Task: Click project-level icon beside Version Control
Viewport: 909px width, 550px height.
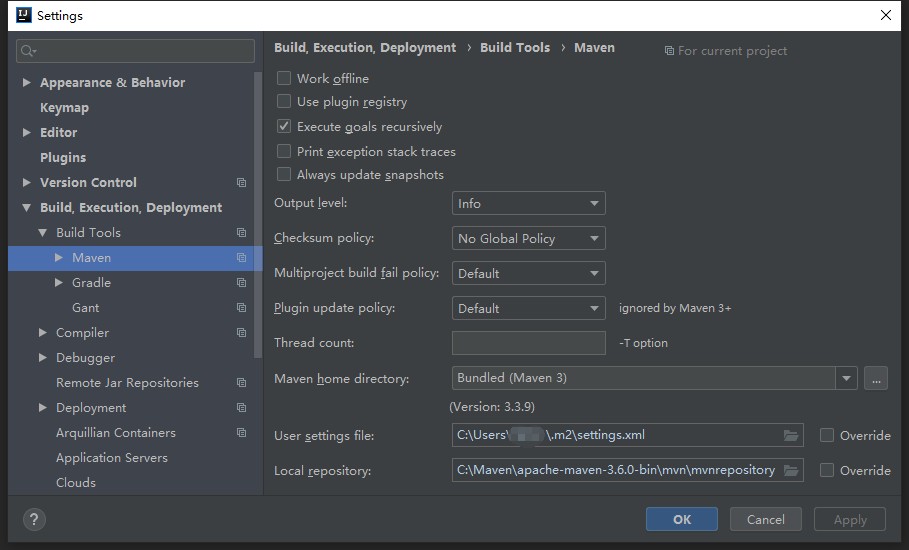Action: [242, 183]
